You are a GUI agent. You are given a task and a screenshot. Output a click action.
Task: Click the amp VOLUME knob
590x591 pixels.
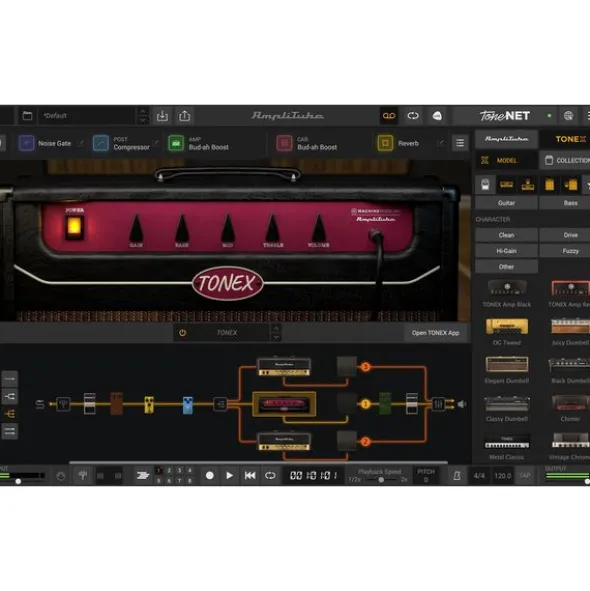[319, 228]
